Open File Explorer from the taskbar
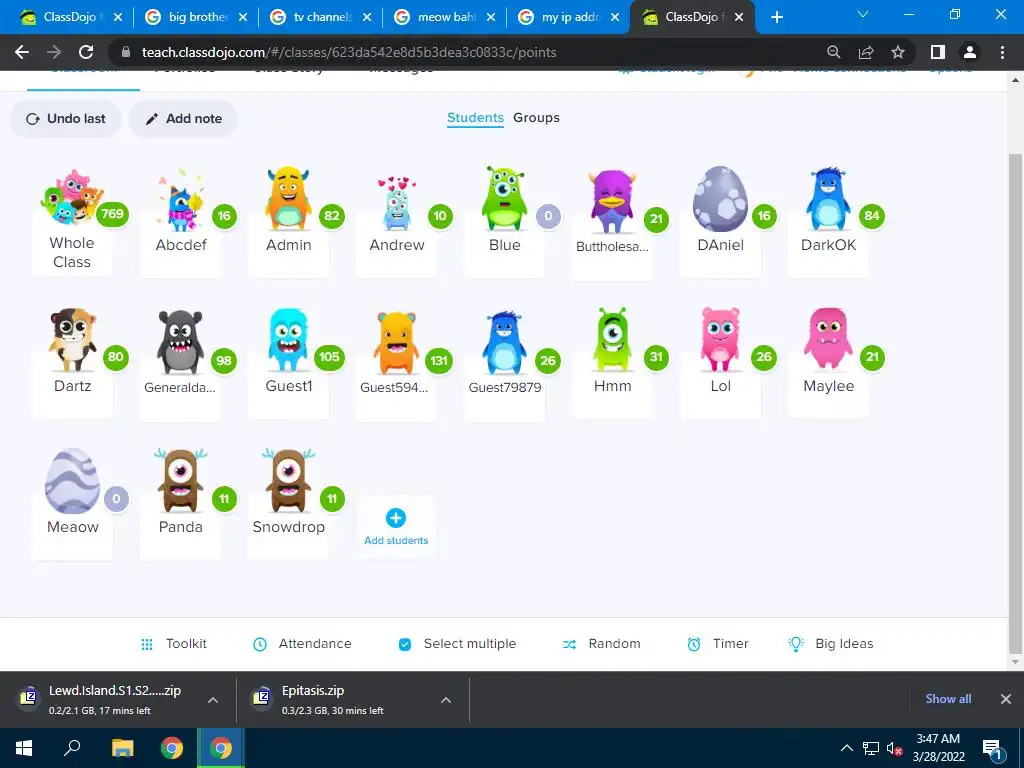1024x768 pixels. [122, 748]
